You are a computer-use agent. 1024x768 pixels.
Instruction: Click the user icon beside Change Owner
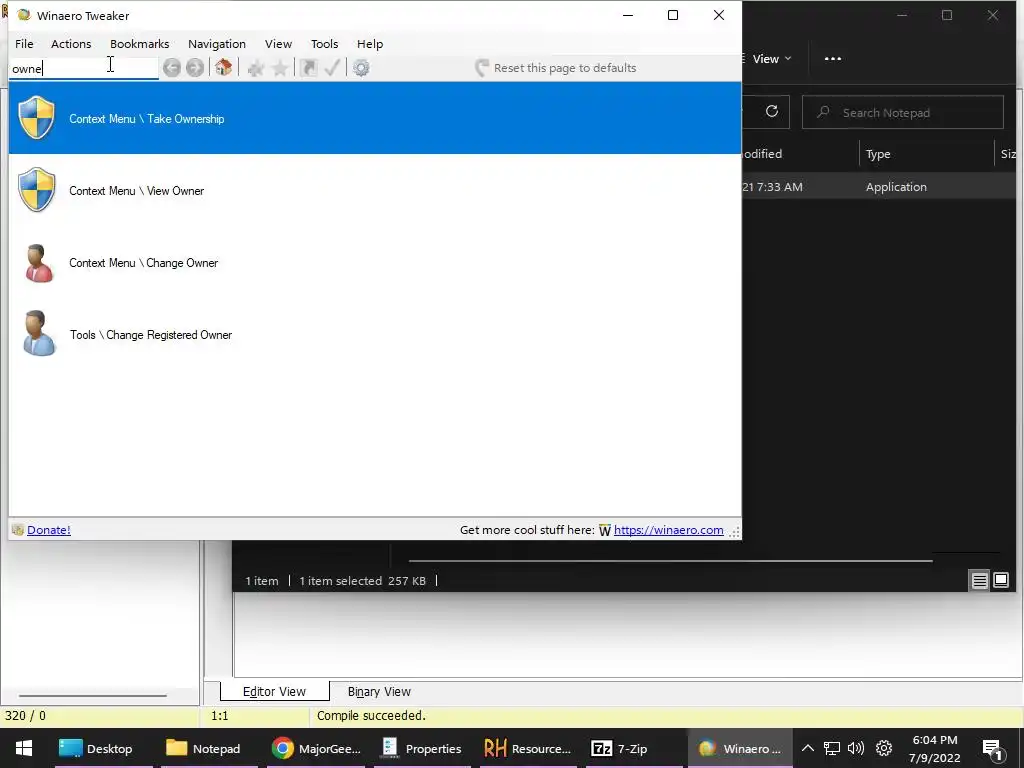pyautogui.click(x=38, y=263)
